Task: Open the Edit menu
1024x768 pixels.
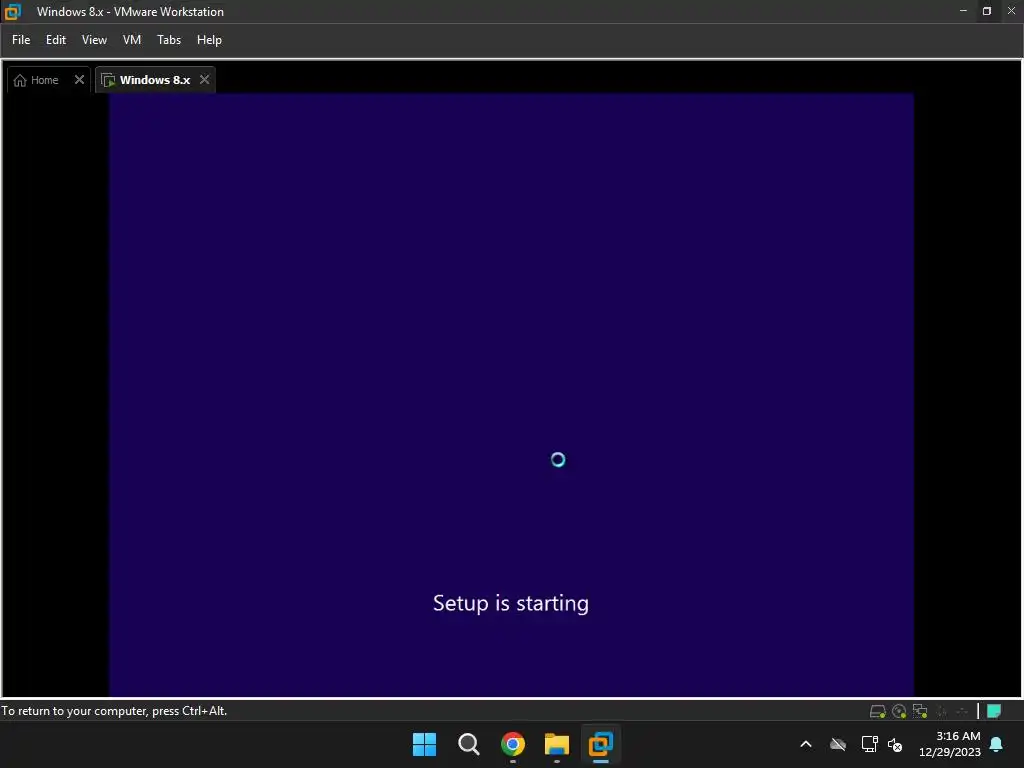Action: [56, 40]
